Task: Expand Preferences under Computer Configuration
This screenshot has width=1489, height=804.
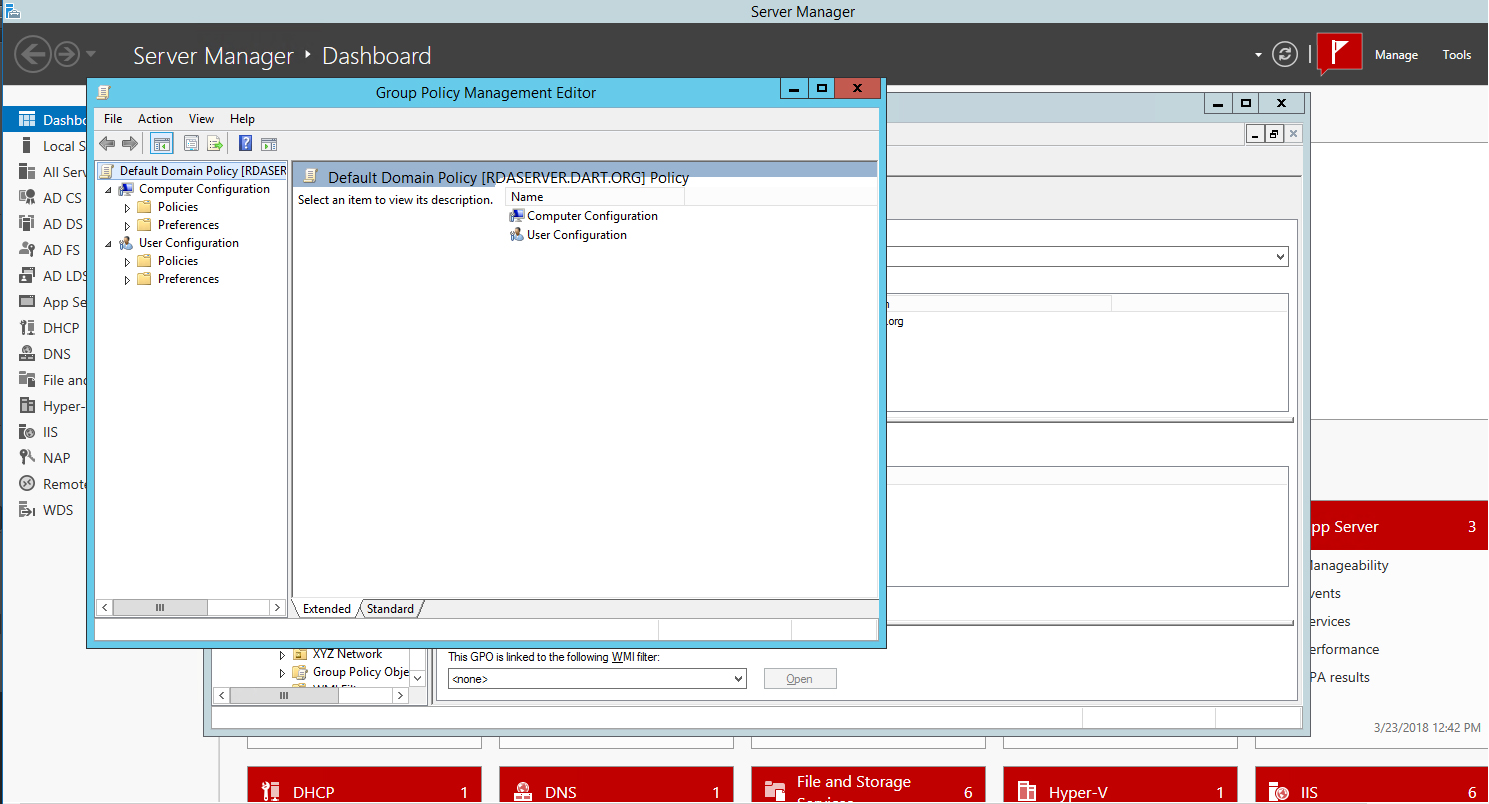Action: pyautogui.click(x=127, y=226)
